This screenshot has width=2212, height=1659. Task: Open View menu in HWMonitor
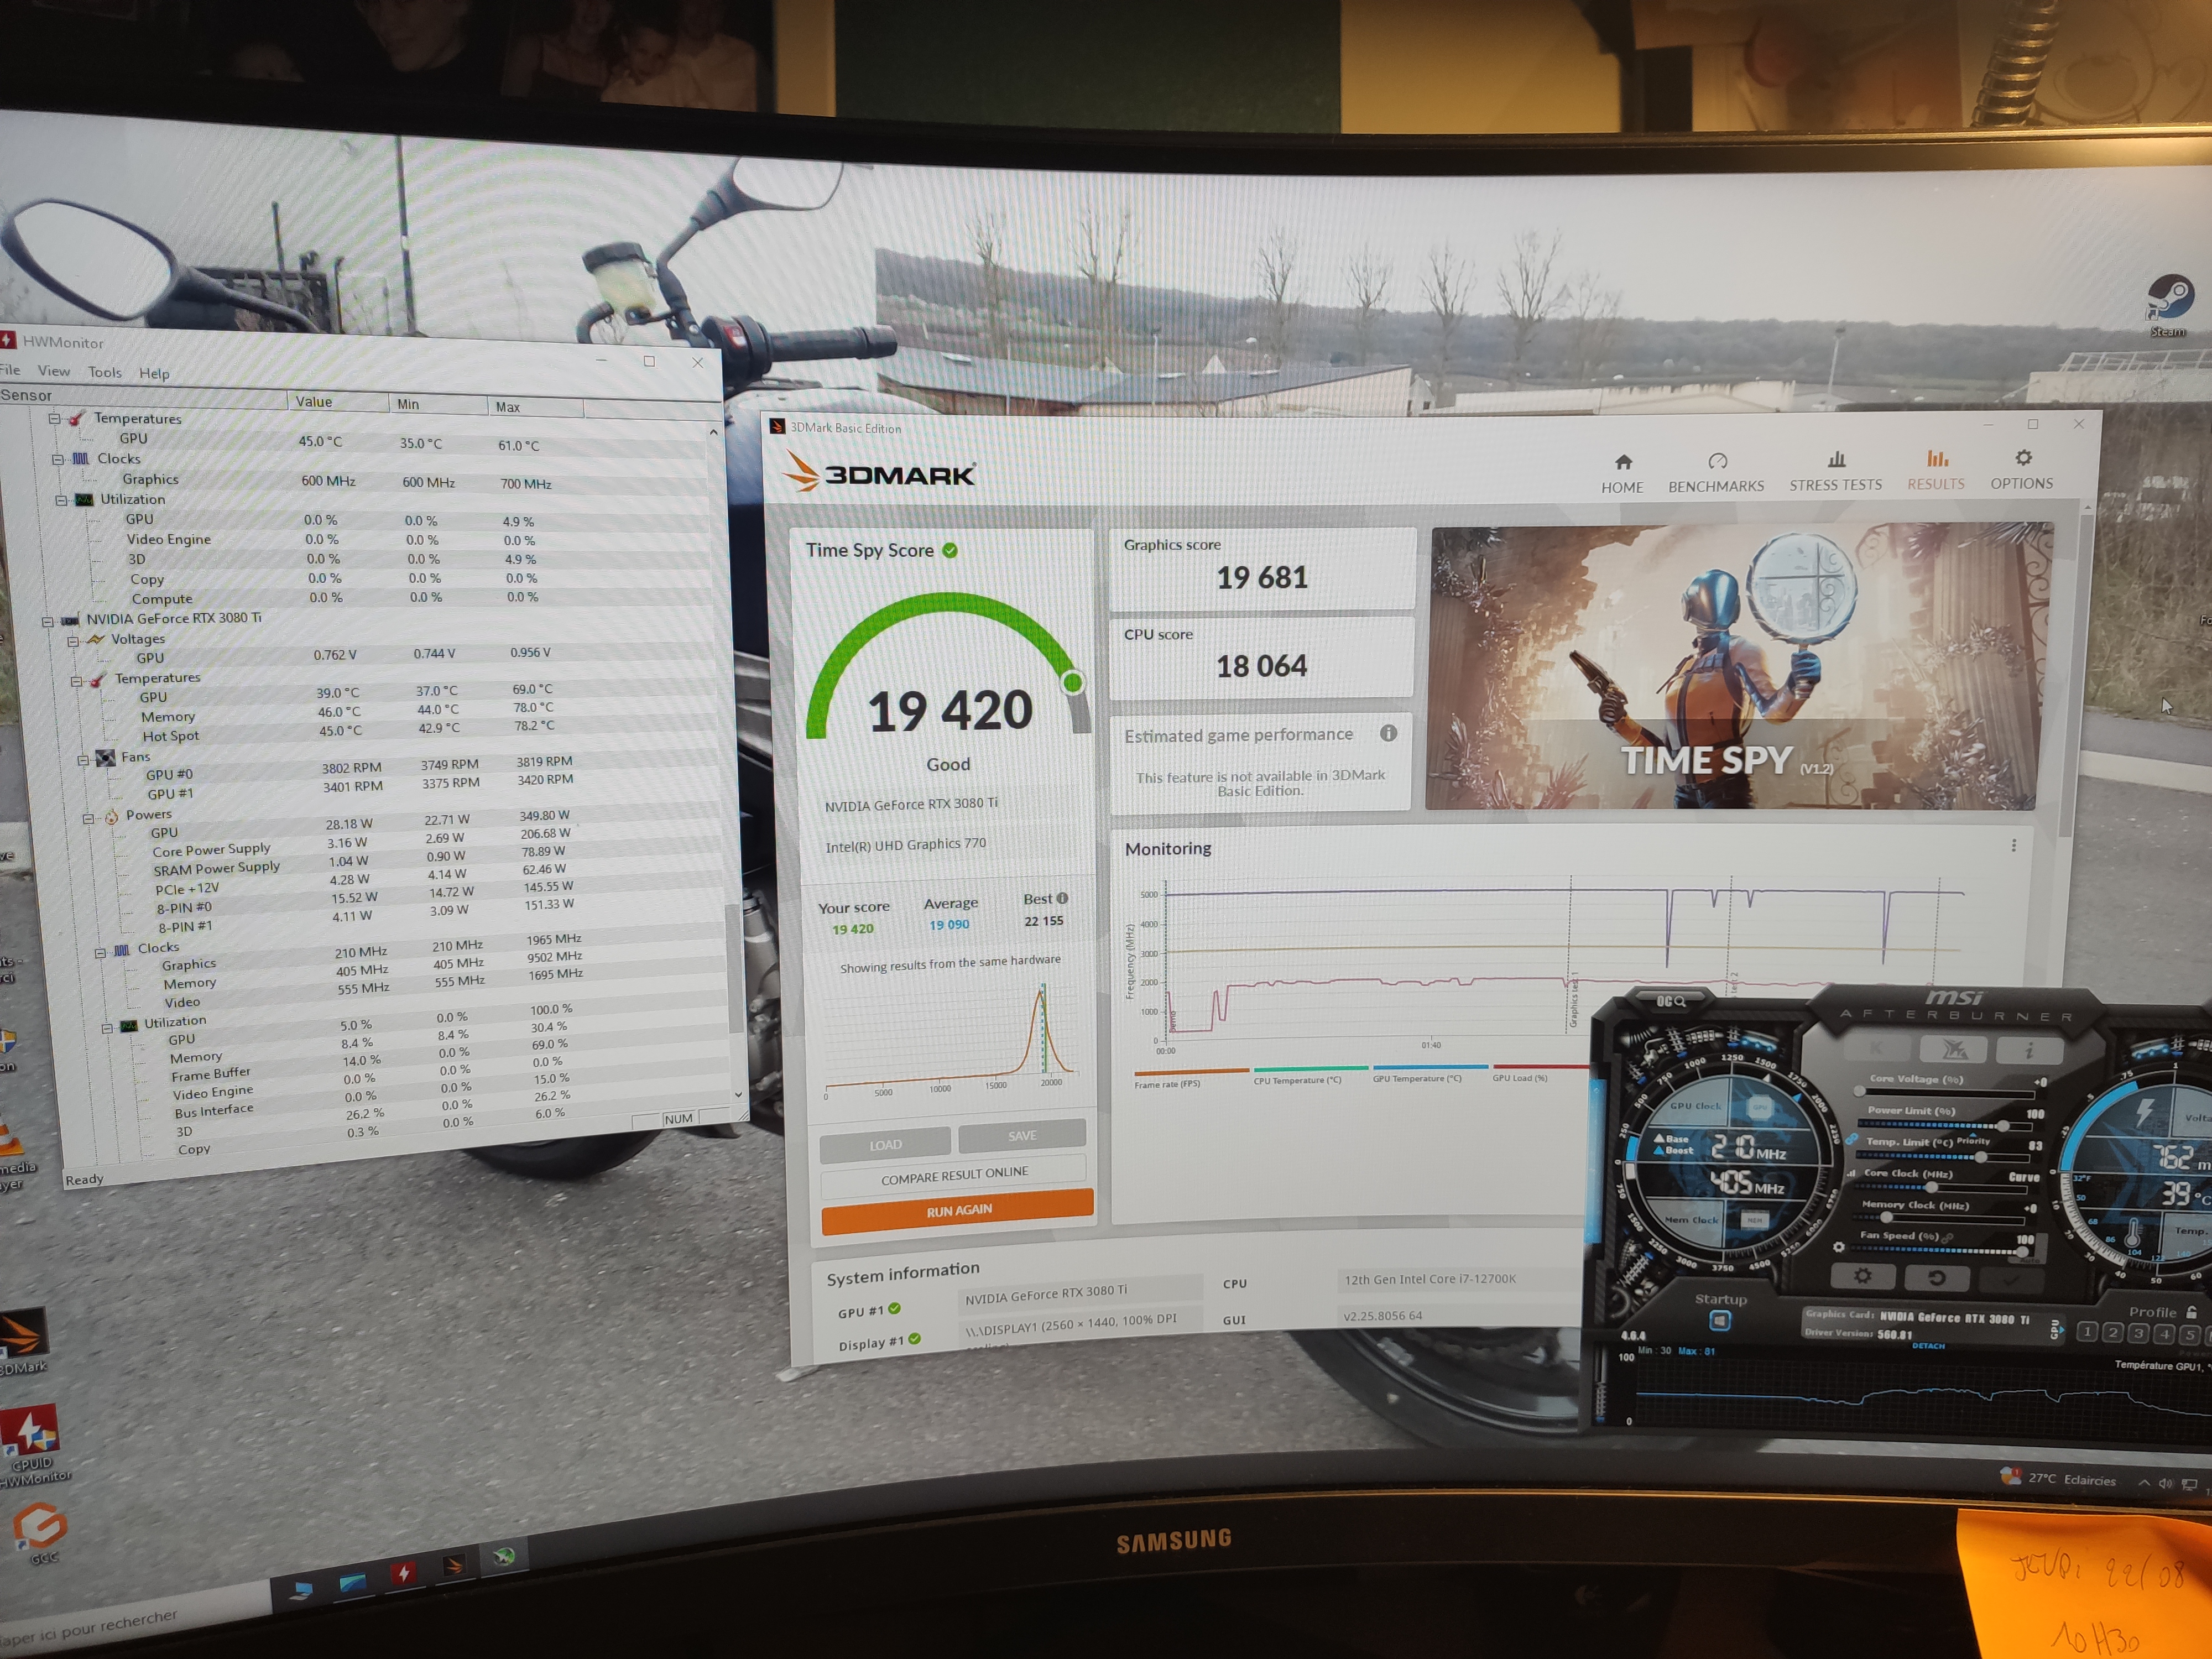(x=54, y=371)
